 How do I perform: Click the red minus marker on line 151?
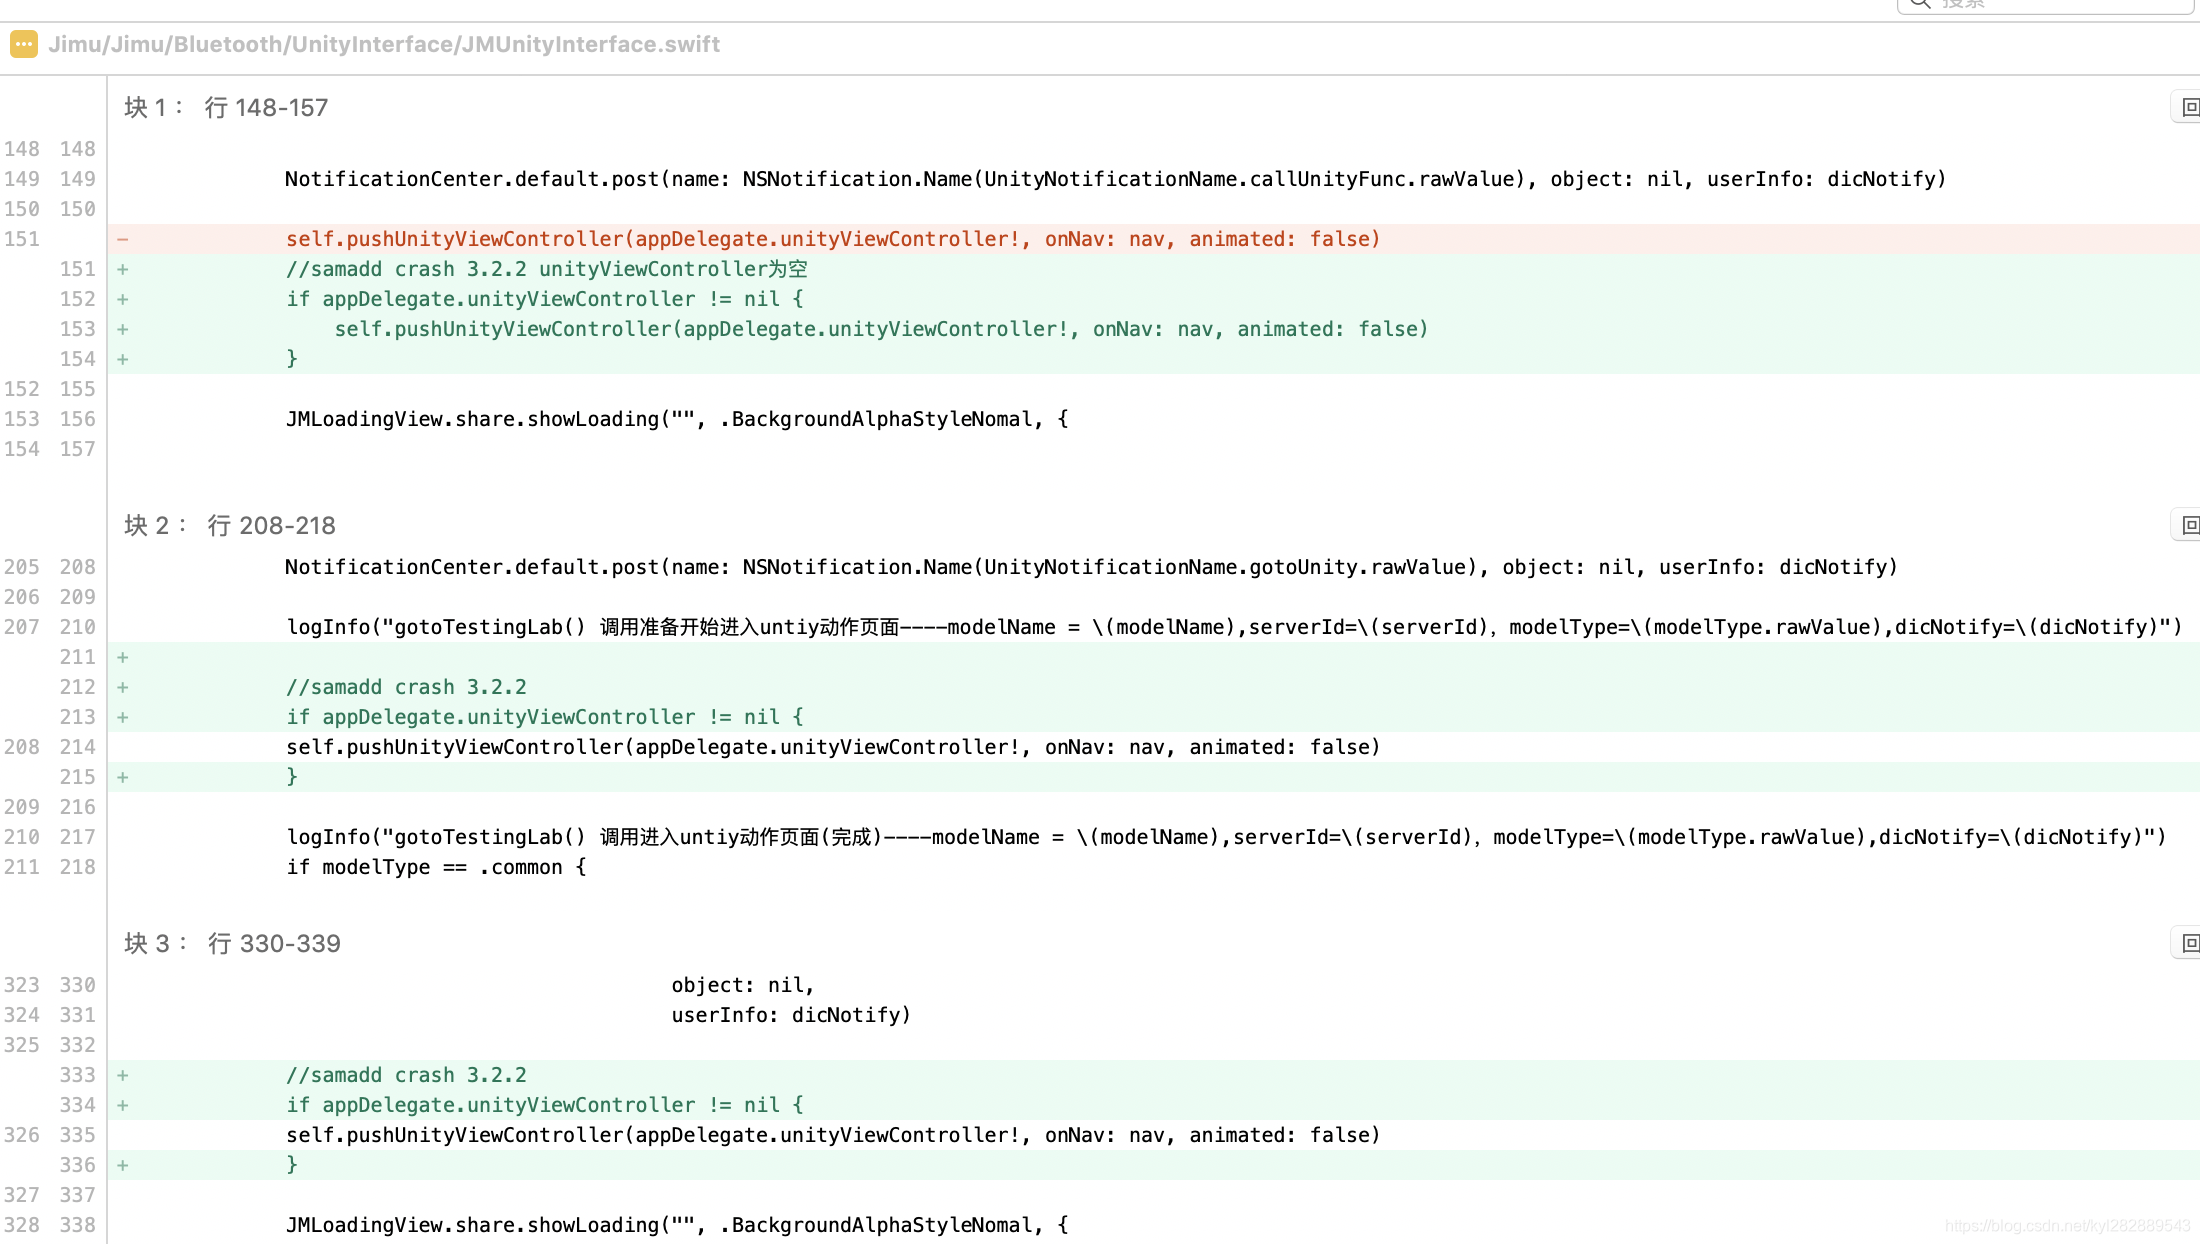pos(122,239)
